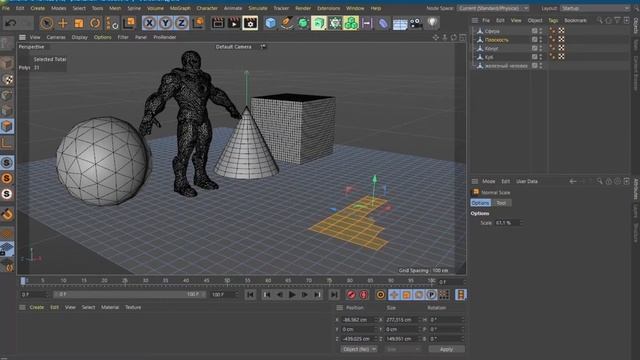Screen dimensions: 640x360
Task: Go to start of animation
Action: (250, 294)
